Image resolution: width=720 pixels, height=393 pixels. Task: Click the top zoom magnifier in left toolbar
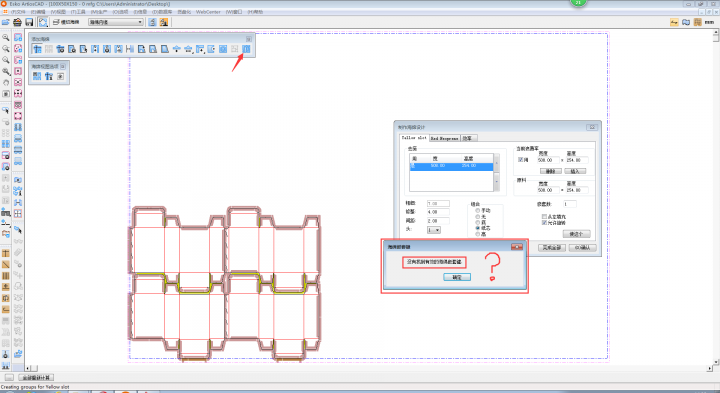[x=6, y=37]
